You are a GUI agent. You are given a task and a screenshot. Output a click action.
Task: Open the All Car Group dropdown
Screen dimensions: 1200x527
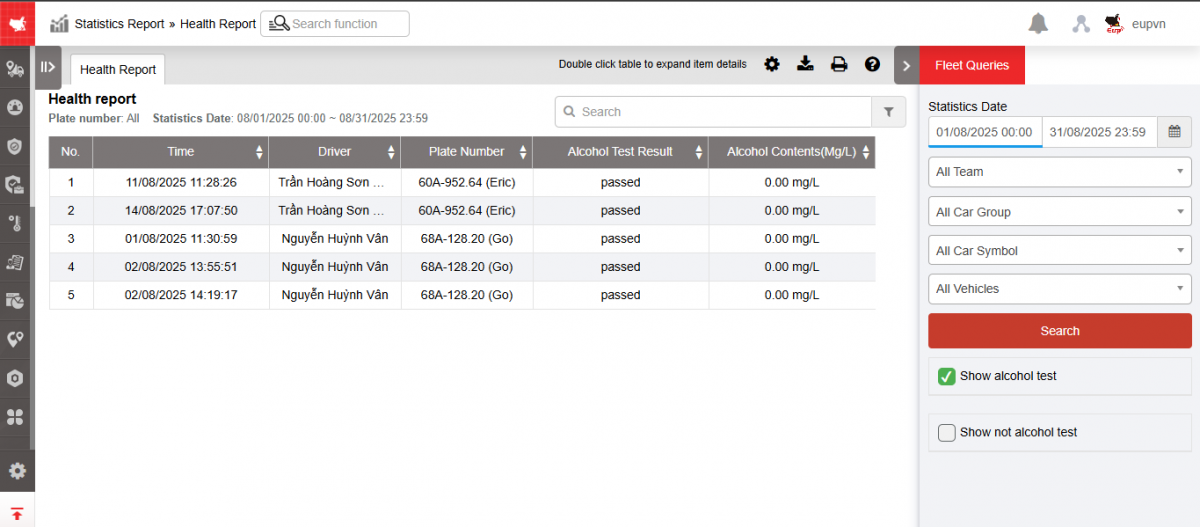(1059, 212)
